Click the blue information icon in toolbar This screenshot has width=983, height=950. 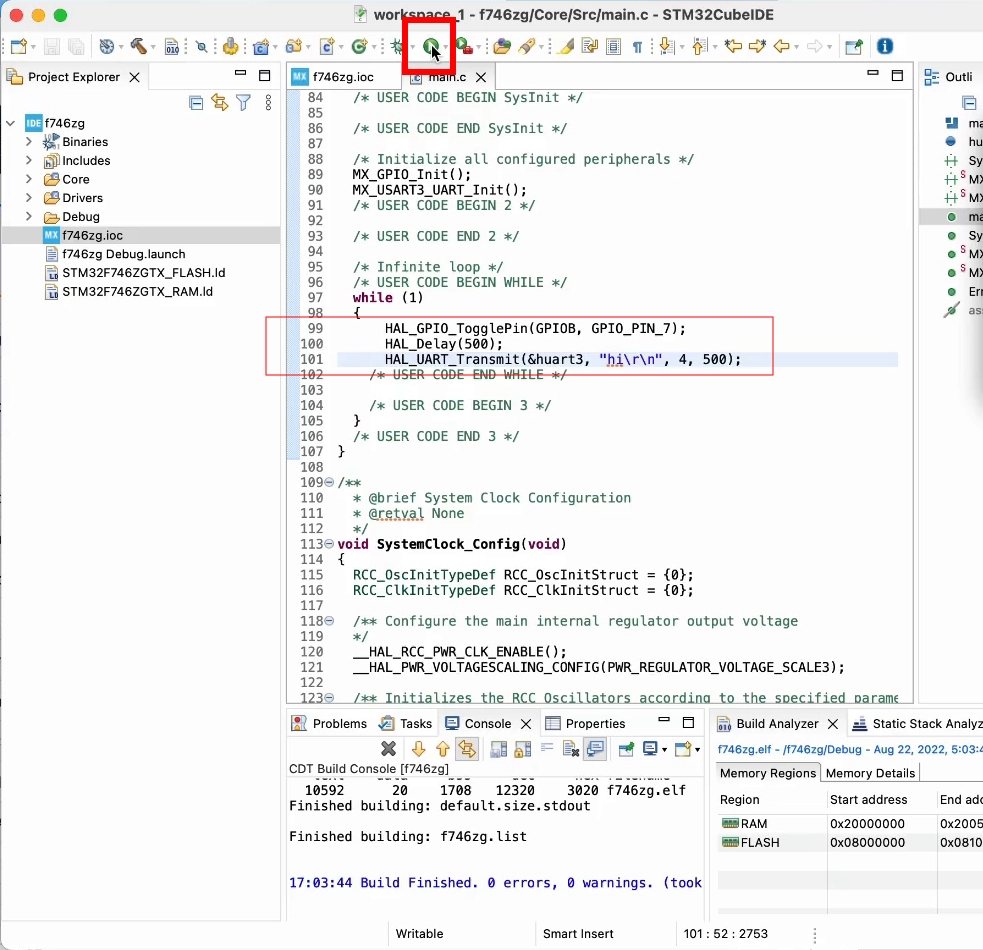pyautogui.click(x=884, y=46)
